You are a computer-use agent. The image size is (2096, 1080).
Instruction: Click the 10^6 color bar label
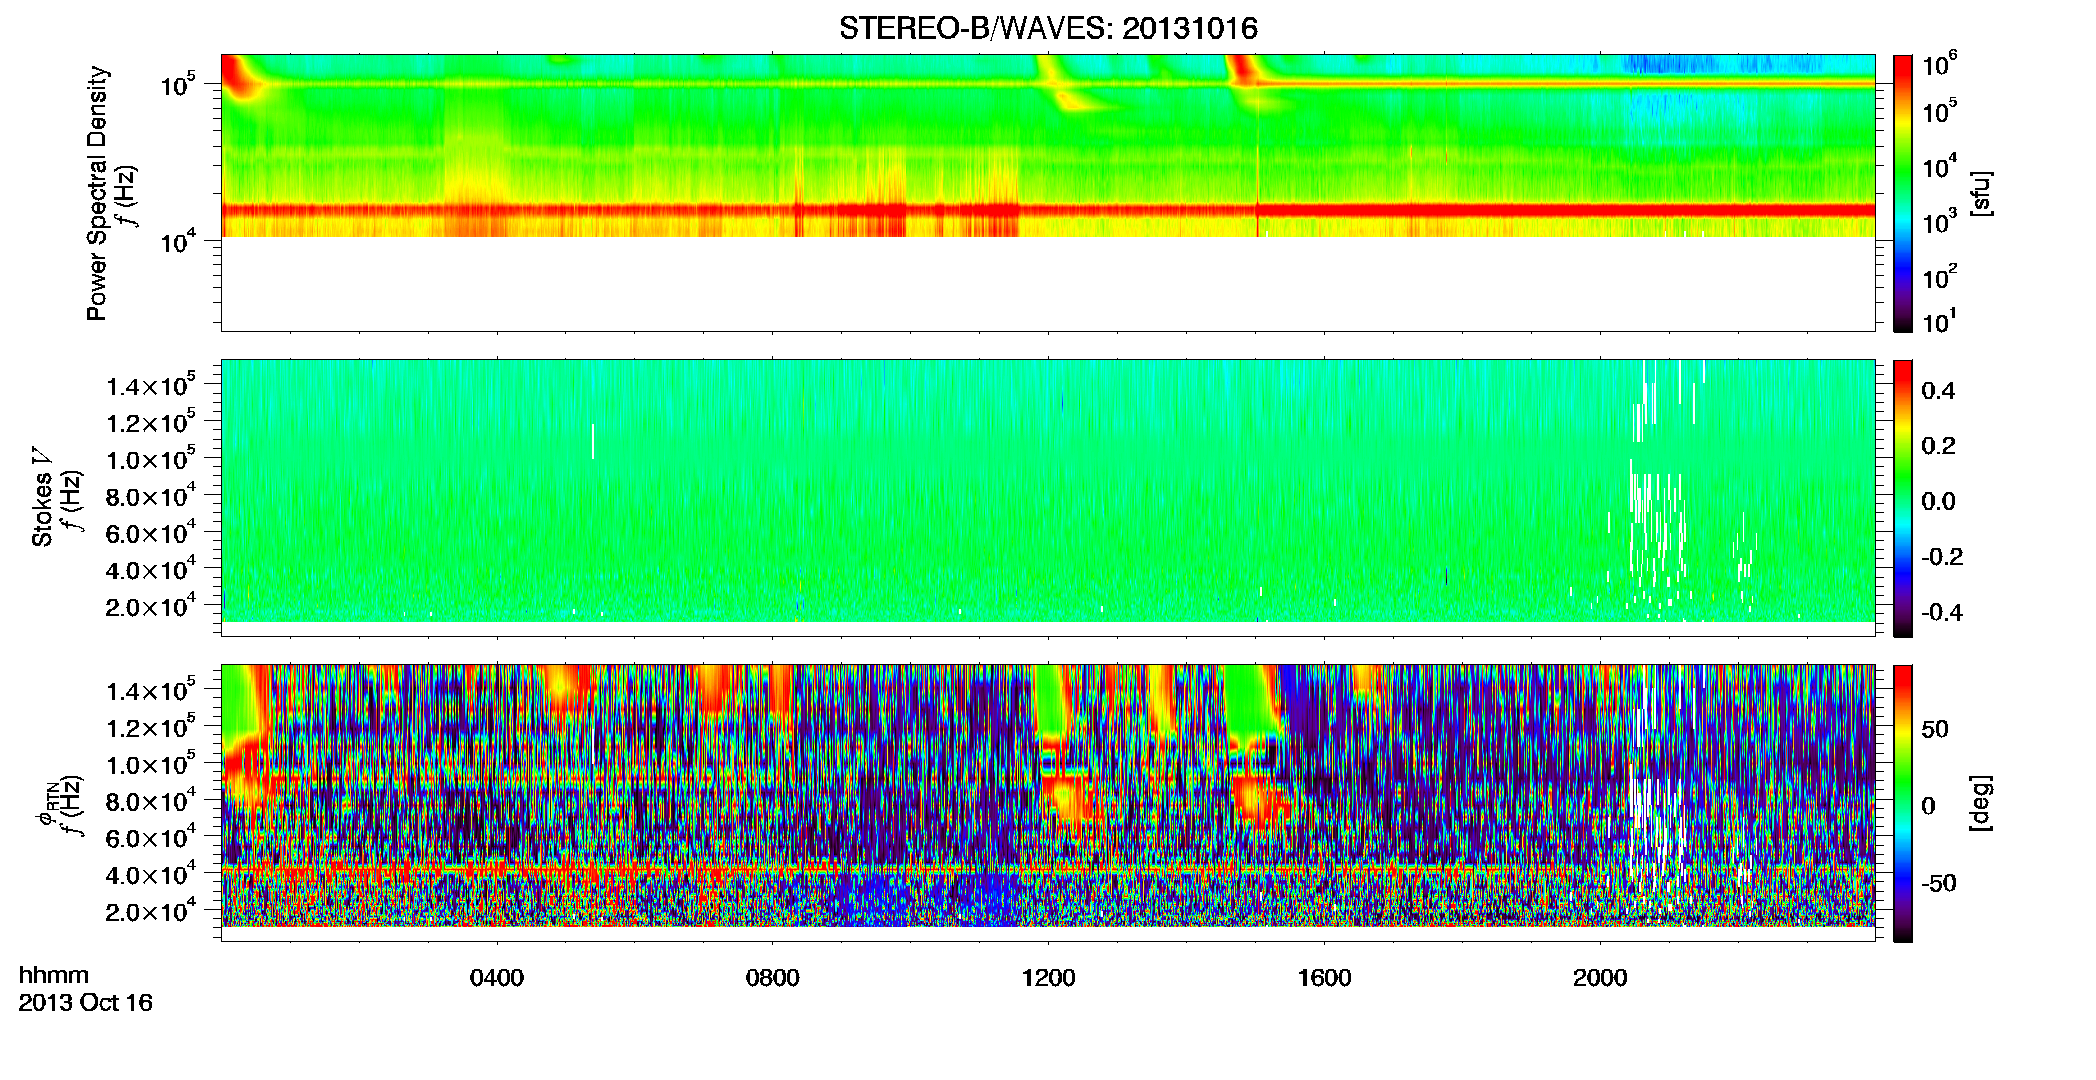click(1939, 65)
